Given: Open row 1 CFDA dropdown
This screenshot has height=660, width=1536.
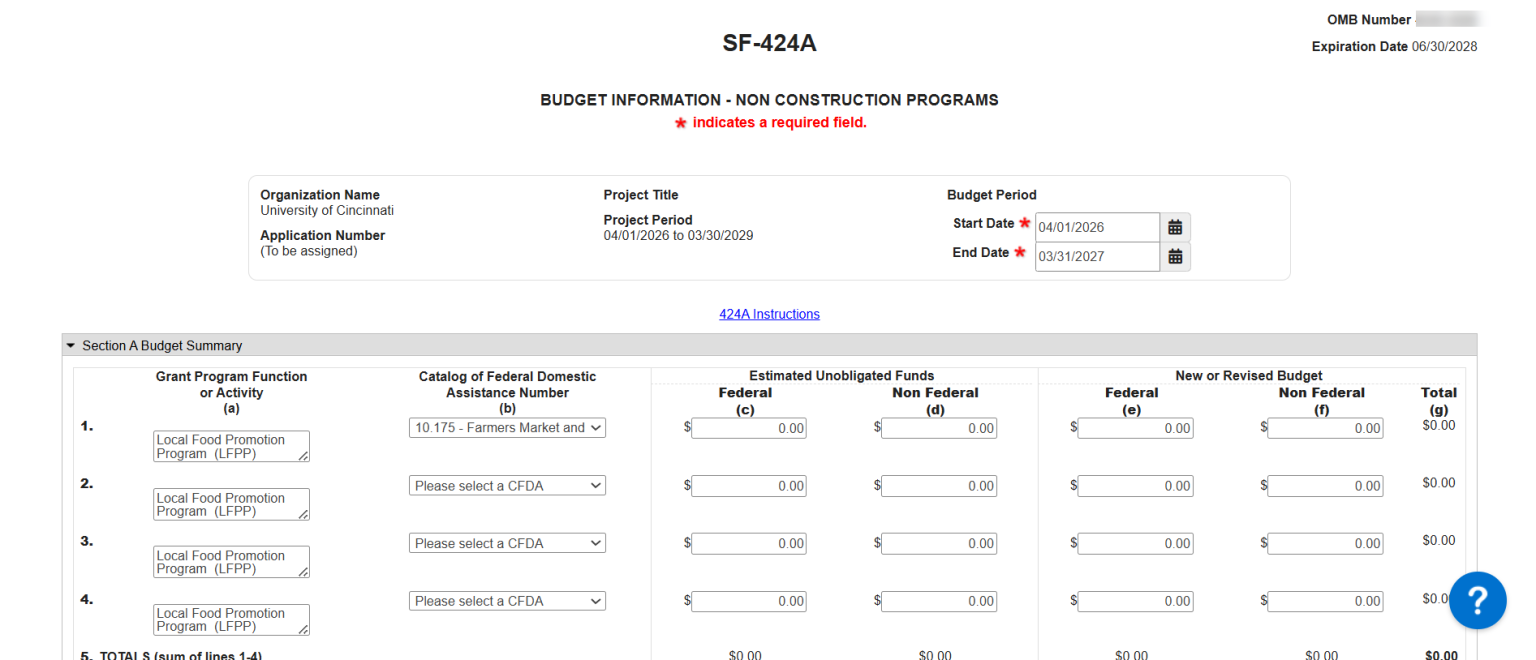Looking at the screenshot, I should click(507, 428).
